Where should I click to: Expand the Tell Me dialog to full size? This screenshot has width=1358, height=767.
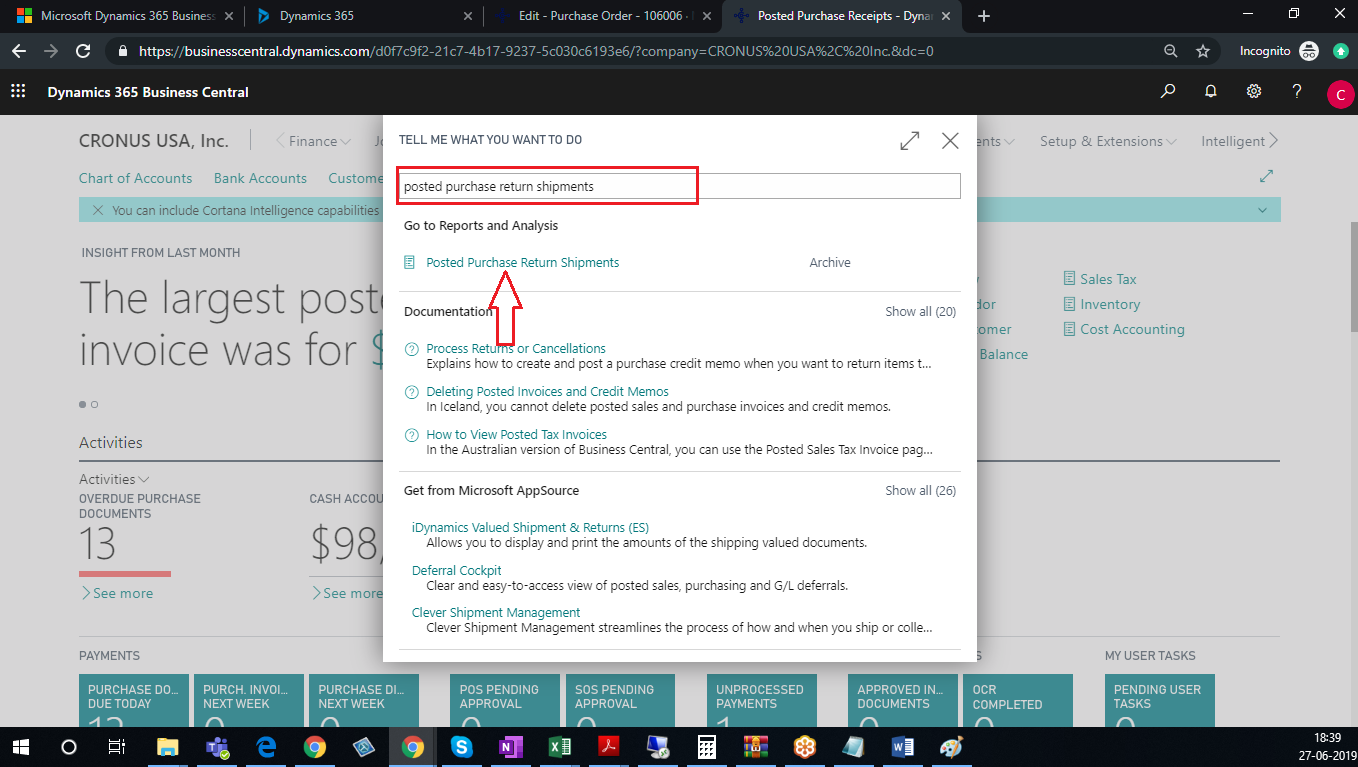(x=909, y=141)
